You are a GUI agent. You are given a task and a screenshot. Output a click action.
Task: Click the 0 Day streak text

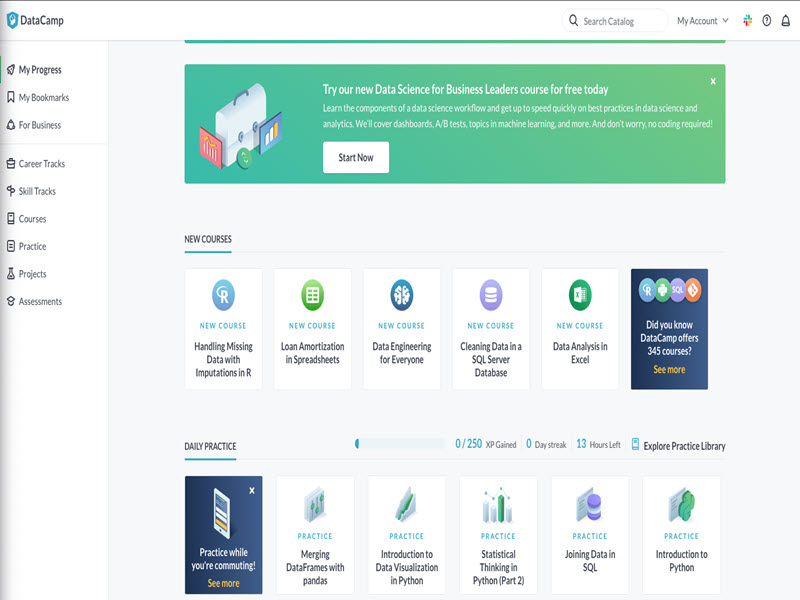(546, 444)
